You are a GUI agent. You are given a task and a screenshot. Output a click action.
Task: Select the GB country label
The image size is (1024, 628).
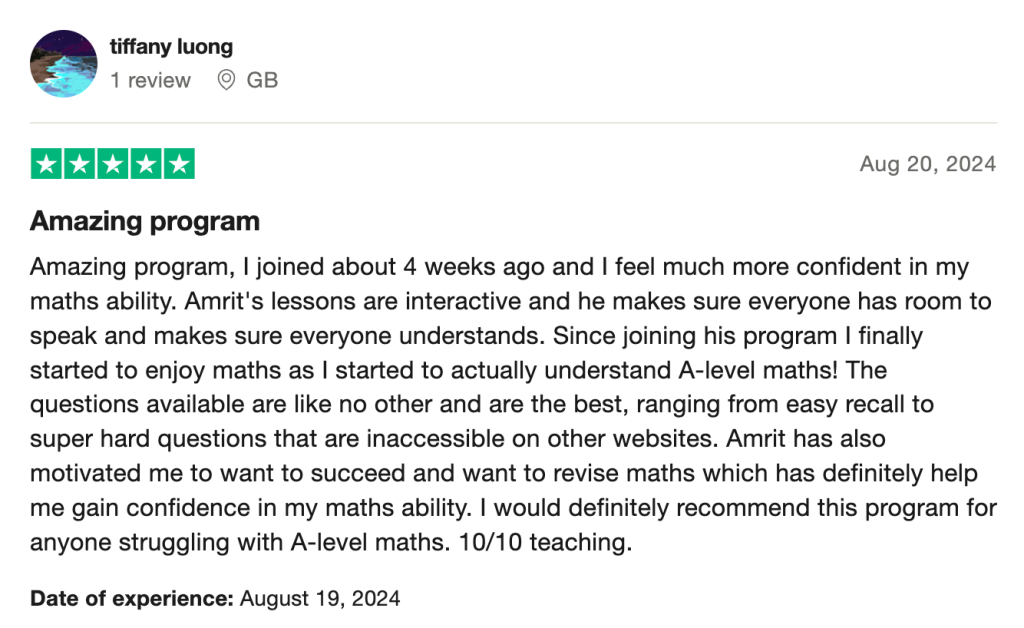[x=262, y=80]
